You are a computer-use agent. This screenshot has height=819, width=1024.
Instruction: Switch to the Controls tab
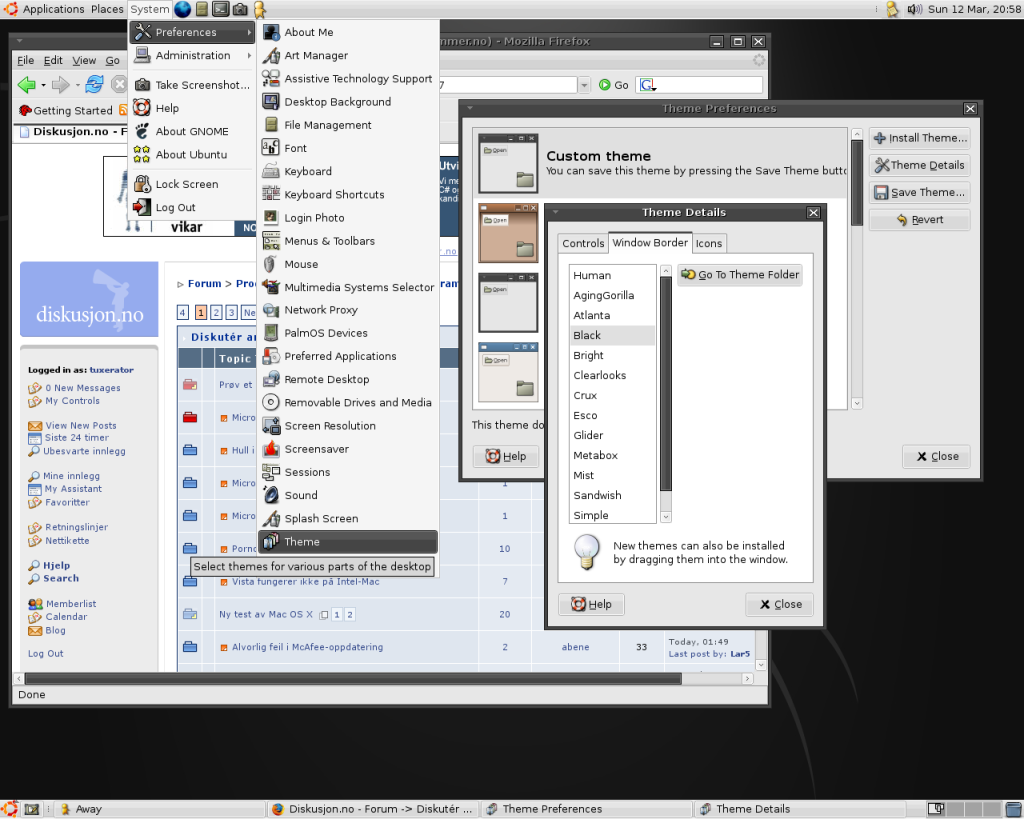[x=583, y=243]
